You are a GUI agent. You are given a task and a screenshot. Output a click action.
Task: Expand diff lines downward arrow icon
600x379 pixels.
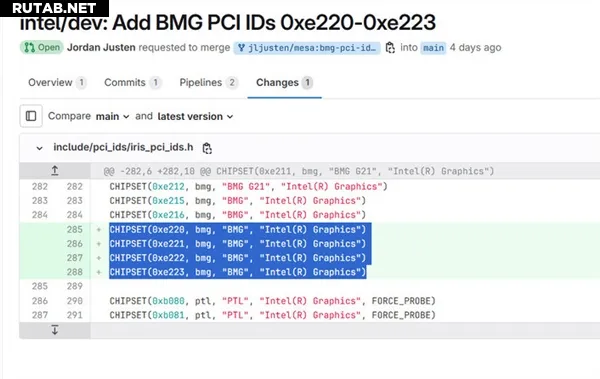(x=55, y=330)
